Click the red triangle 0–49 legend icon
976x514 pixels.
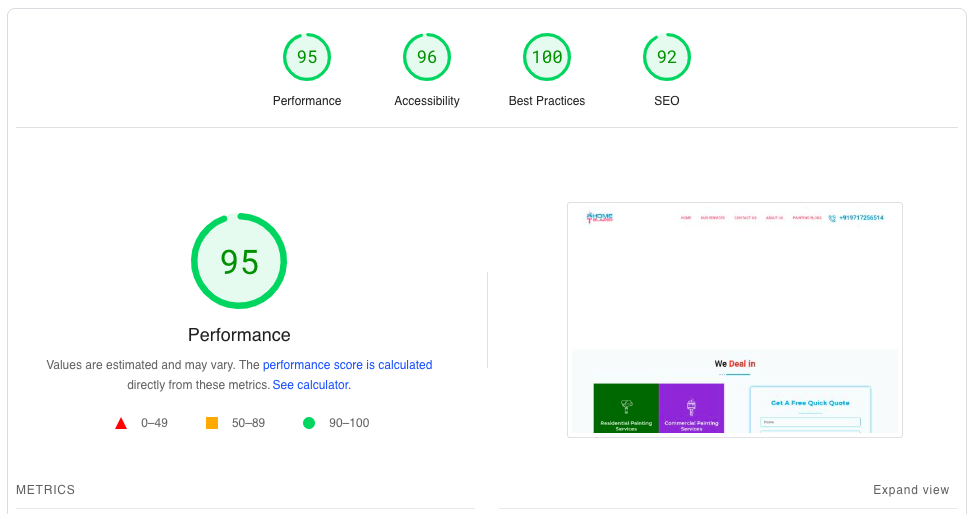[121, 423]
